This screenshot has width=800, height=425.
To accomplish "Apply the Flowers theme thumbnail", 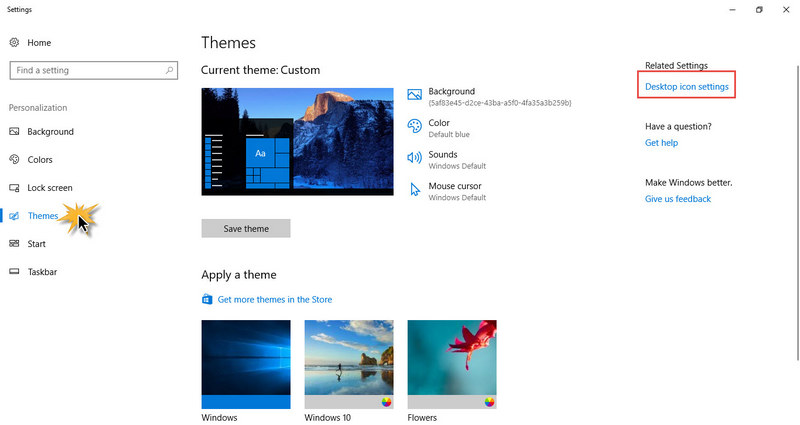I will click(452, 364).
